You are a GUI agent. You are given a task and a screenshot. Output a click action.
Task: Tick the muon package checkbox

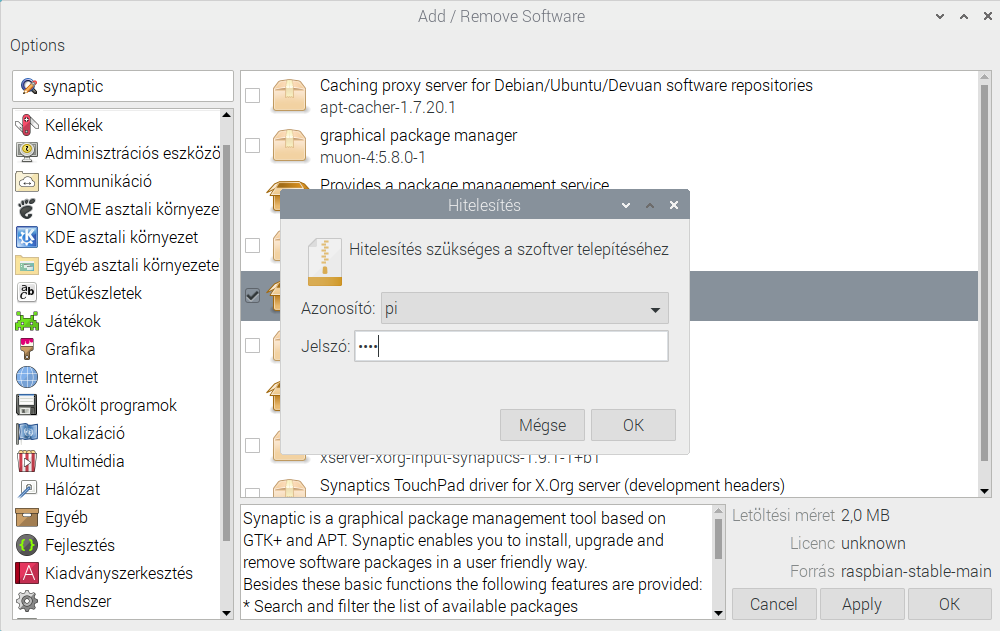click(x=253, y=145)
